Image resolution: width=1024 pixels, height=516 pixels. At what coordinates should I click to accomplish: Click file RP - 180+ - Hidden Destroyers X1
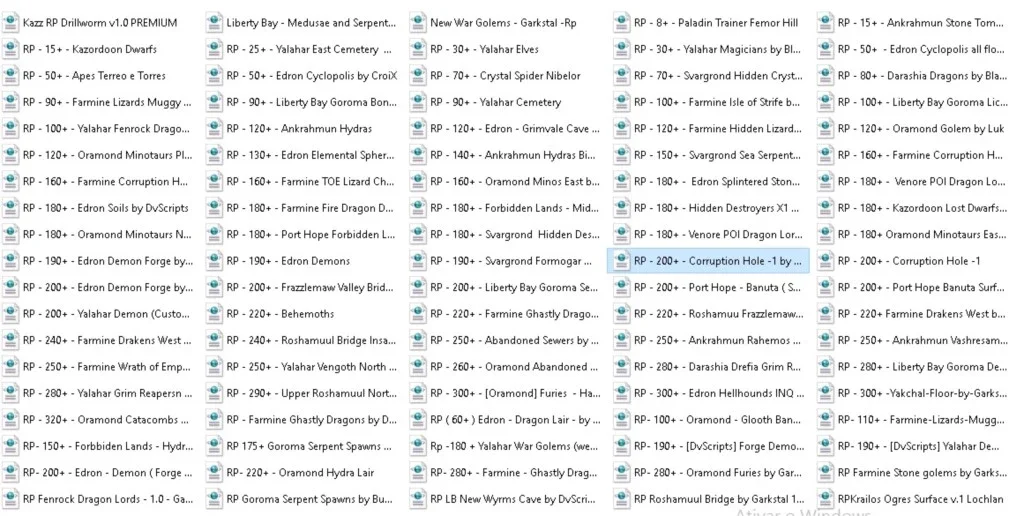click(716, 208)
